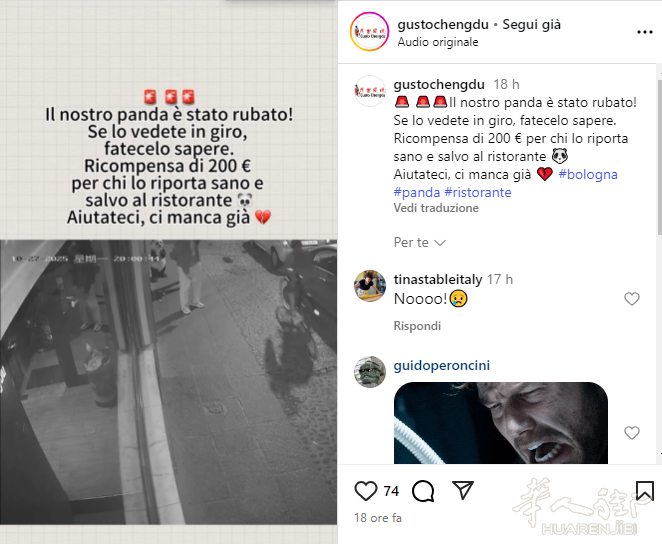Viewport: 662px width, 544px height.
Task: Open the #bologna hashtag
Action: coord(588,174)
